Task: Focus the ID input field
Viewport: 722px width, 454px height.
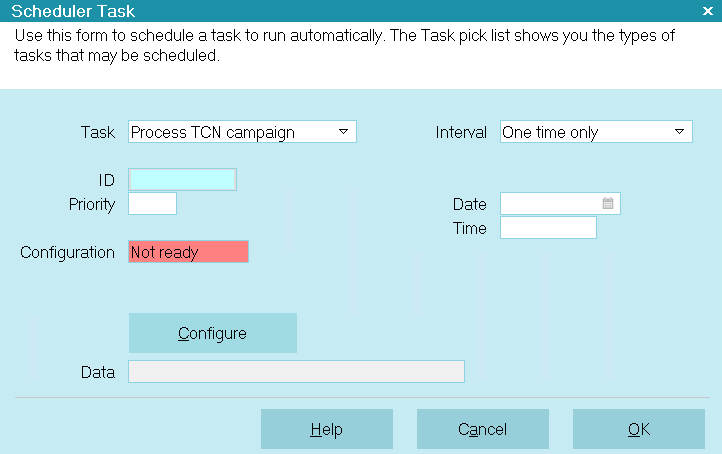Action: coord(182,180)
